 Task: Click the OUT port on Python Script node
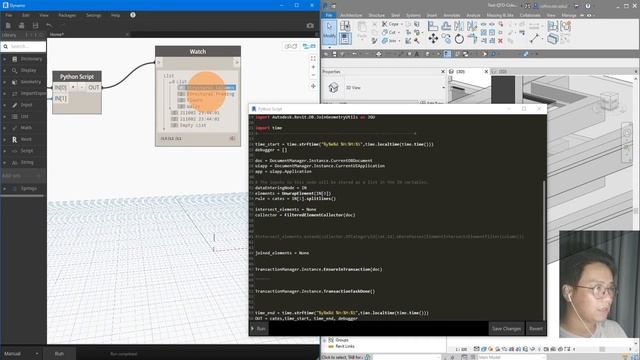94,87
